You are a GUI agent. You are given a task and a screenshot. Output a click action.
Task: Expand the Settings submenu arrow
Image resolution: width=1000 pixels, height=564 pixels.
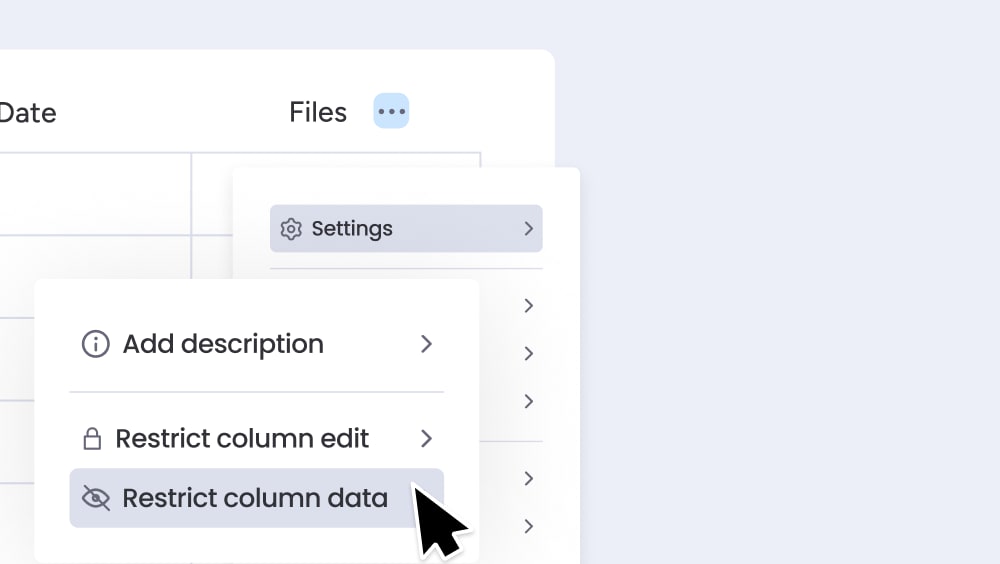click(528, 229)
